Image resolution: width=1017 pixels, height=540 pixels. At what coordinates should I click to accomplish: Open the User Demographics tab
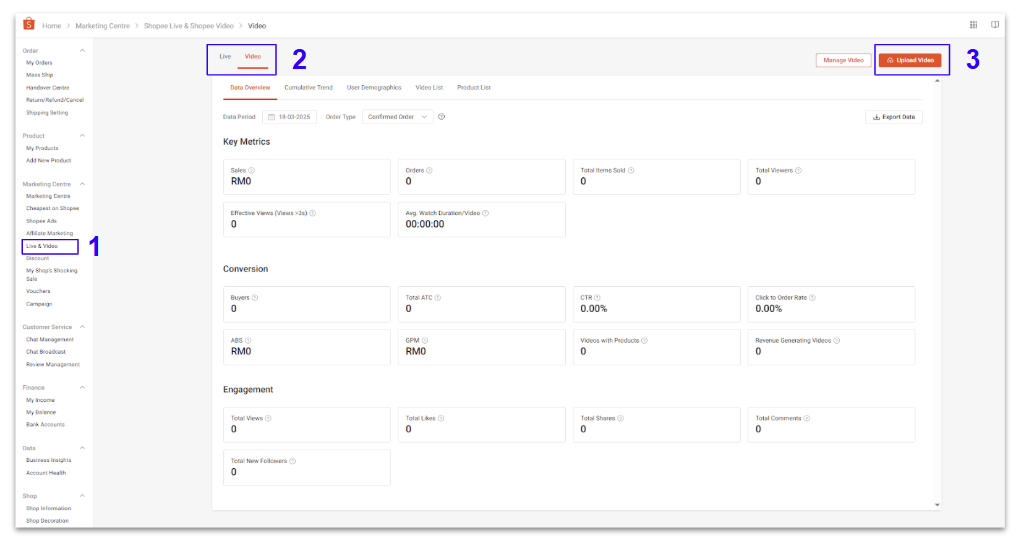tap(374, 88)
